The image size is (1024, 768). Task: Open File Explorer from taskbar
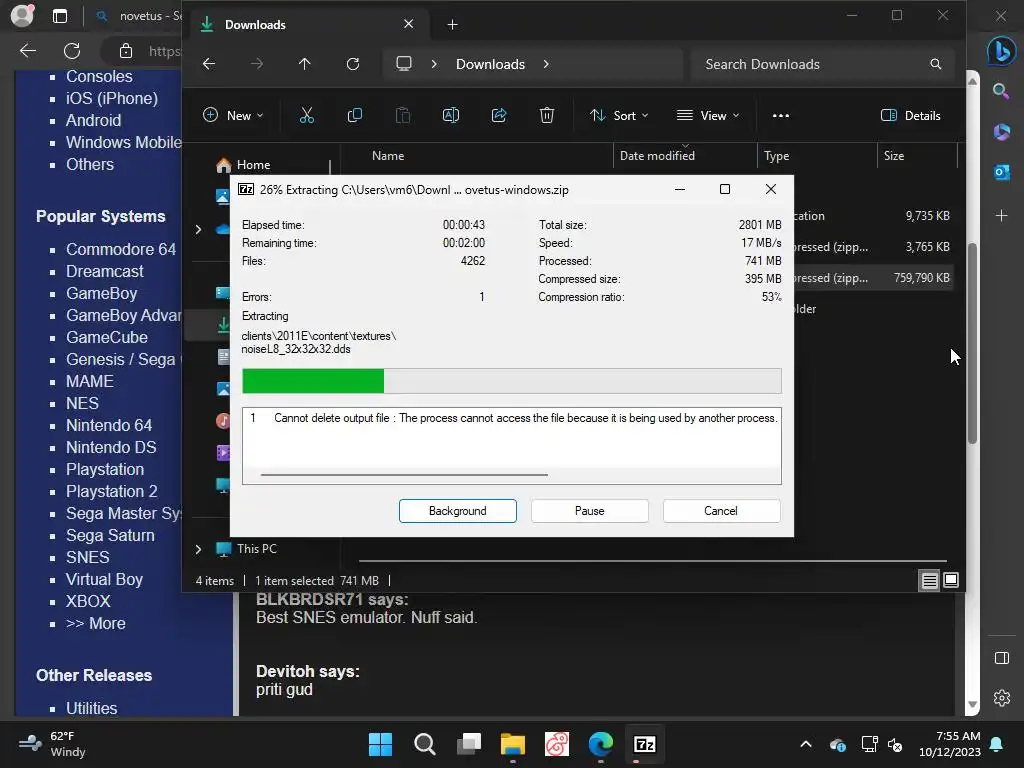(x=513, y=744)
